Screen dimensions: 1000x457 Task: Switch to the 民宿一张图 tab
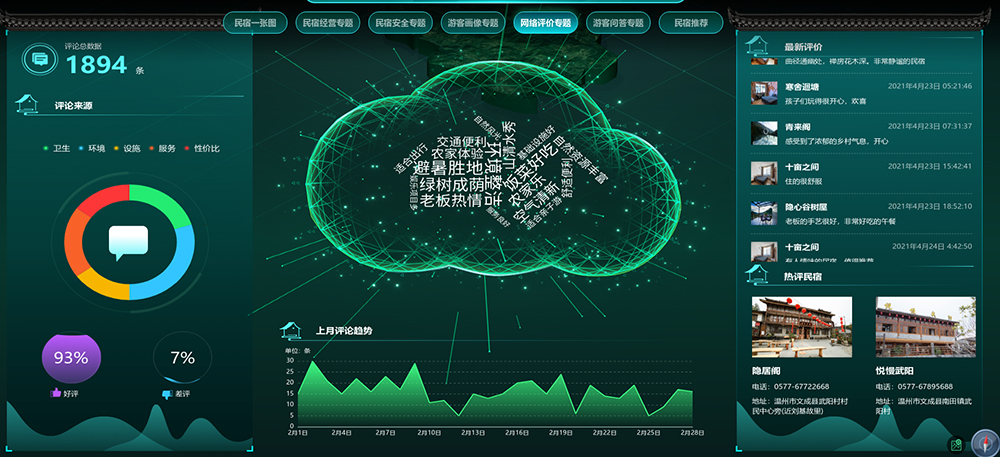[256, 22]
